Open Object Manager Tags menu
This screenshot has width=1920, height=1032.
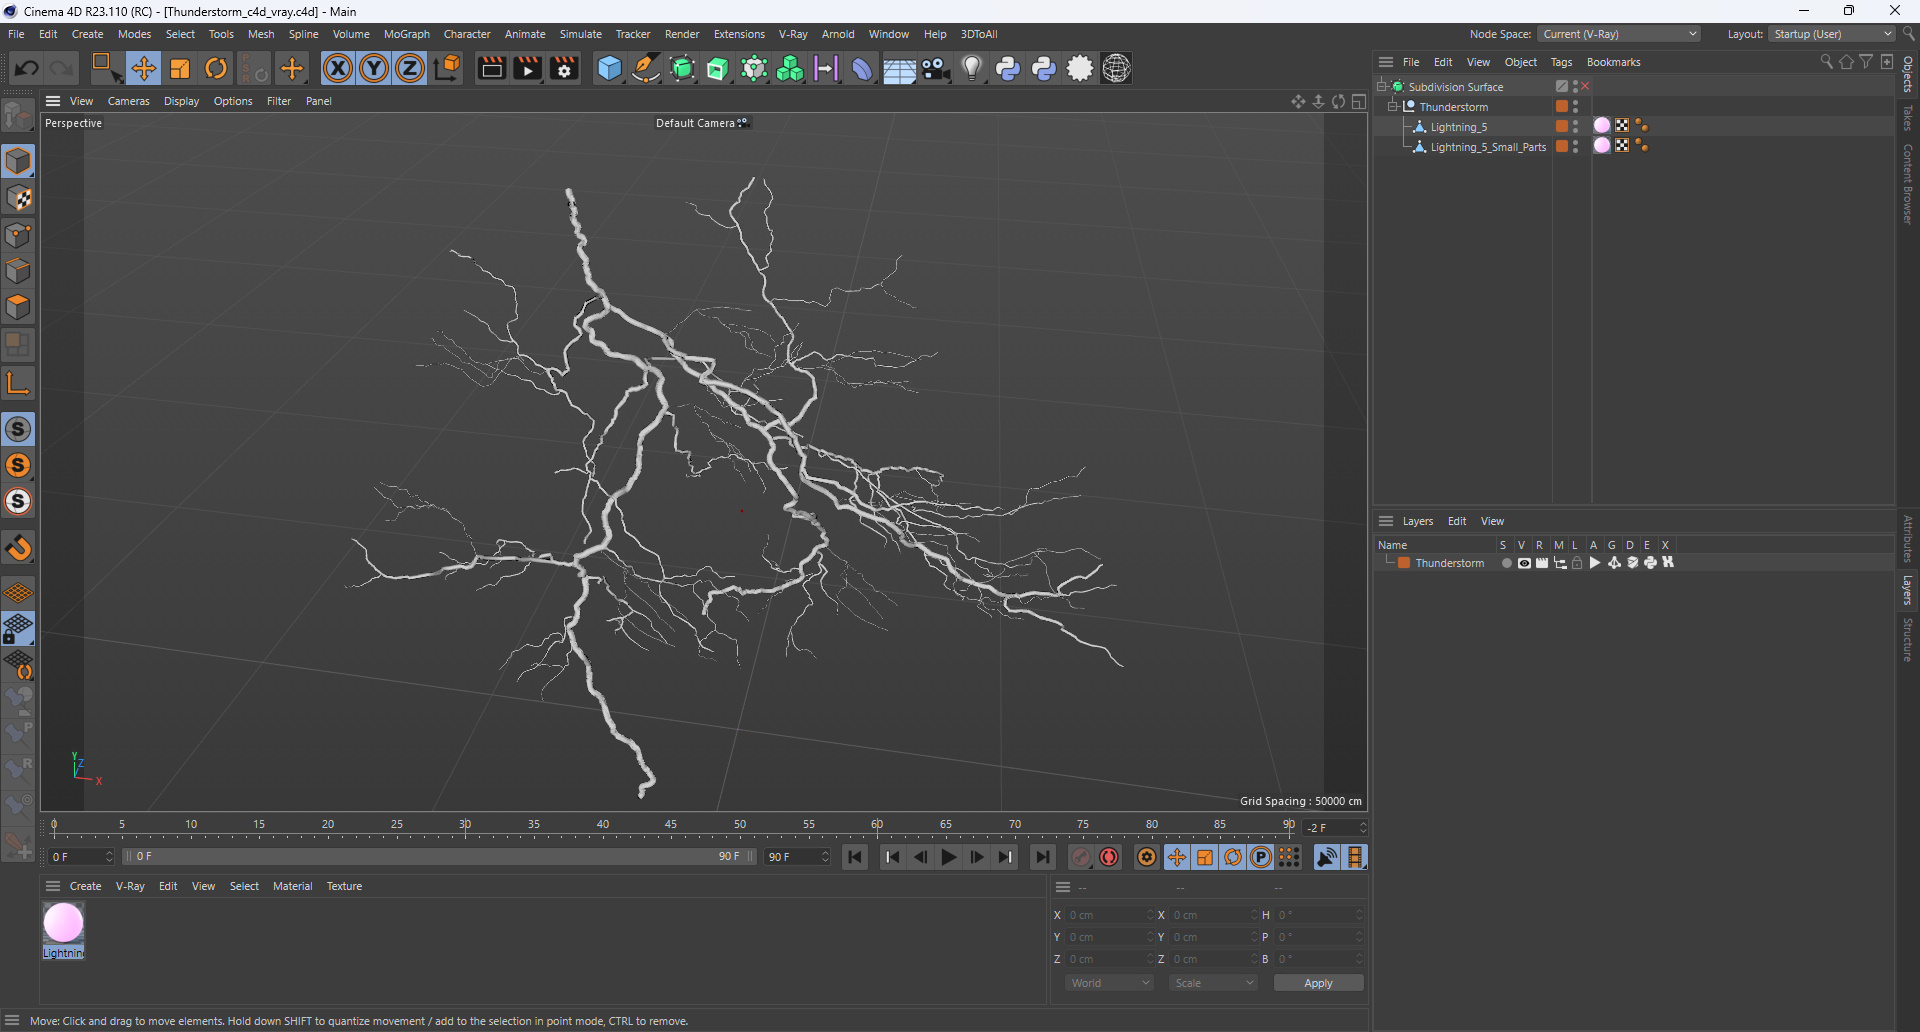[x=1561, y=62]
